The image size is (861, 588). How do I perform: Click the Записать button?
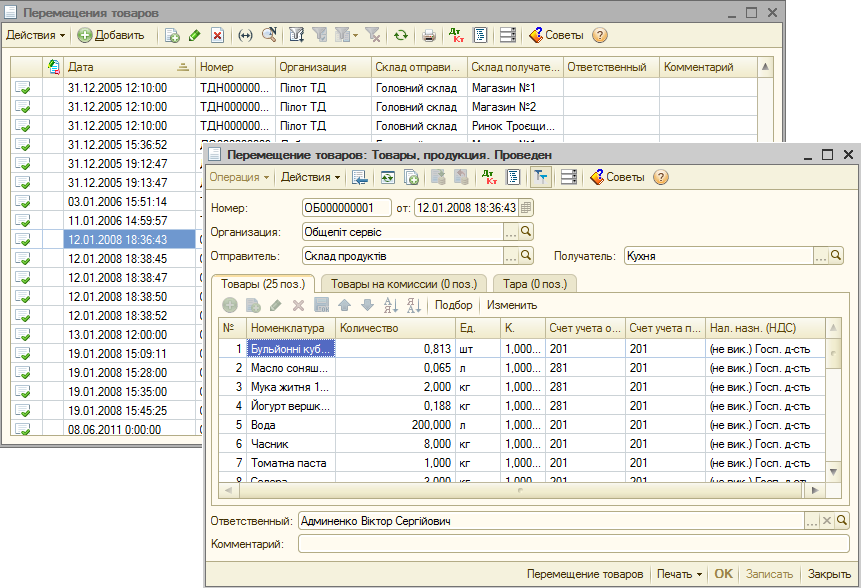click(x=769, y=574)
